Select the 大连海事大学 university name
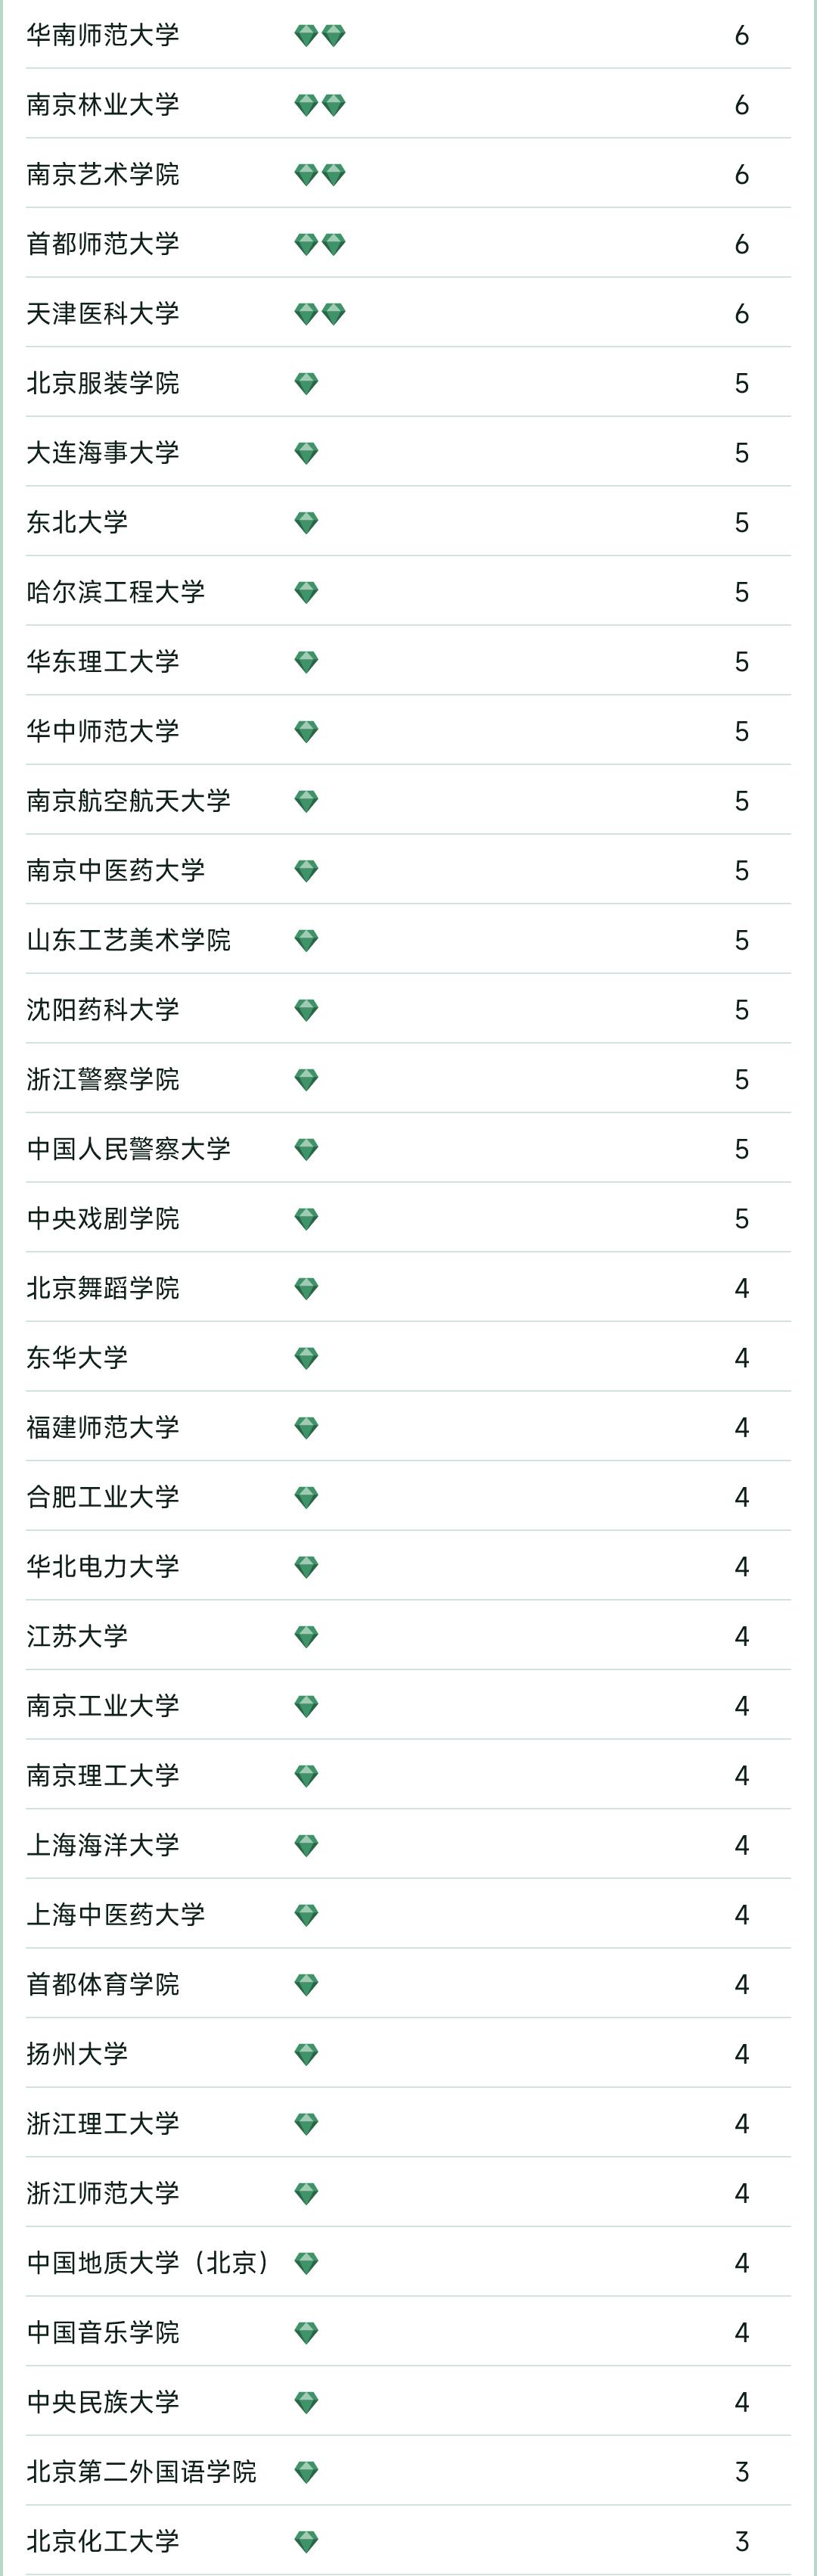 [103, 453]
